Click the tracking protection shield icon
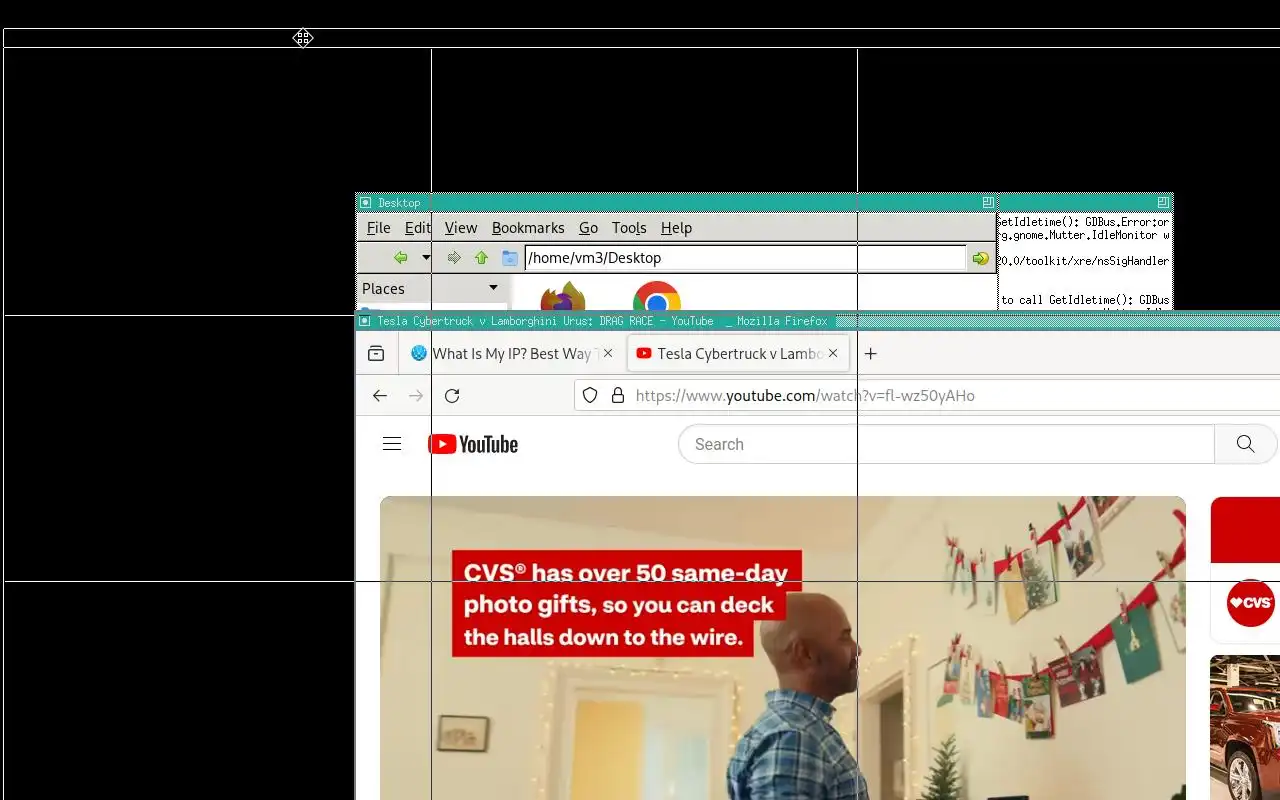1280x800 pixels. [x=590, y=396]
